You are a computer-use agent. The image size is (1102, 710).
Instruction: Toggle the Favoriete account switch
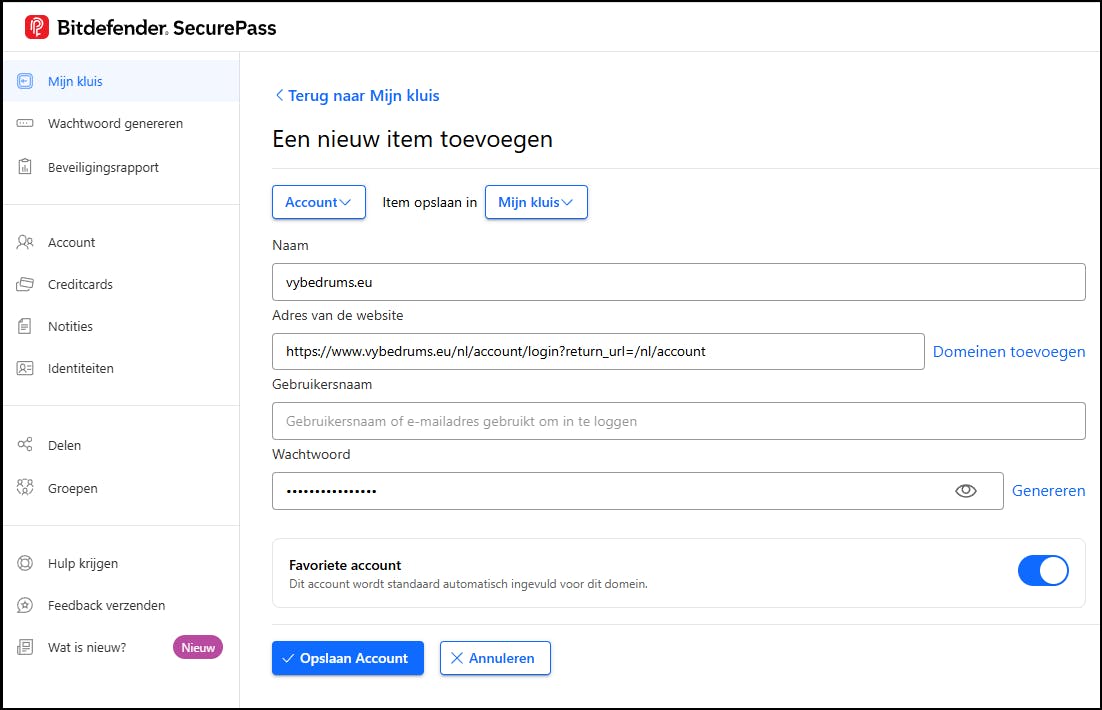click(1043, 570)
